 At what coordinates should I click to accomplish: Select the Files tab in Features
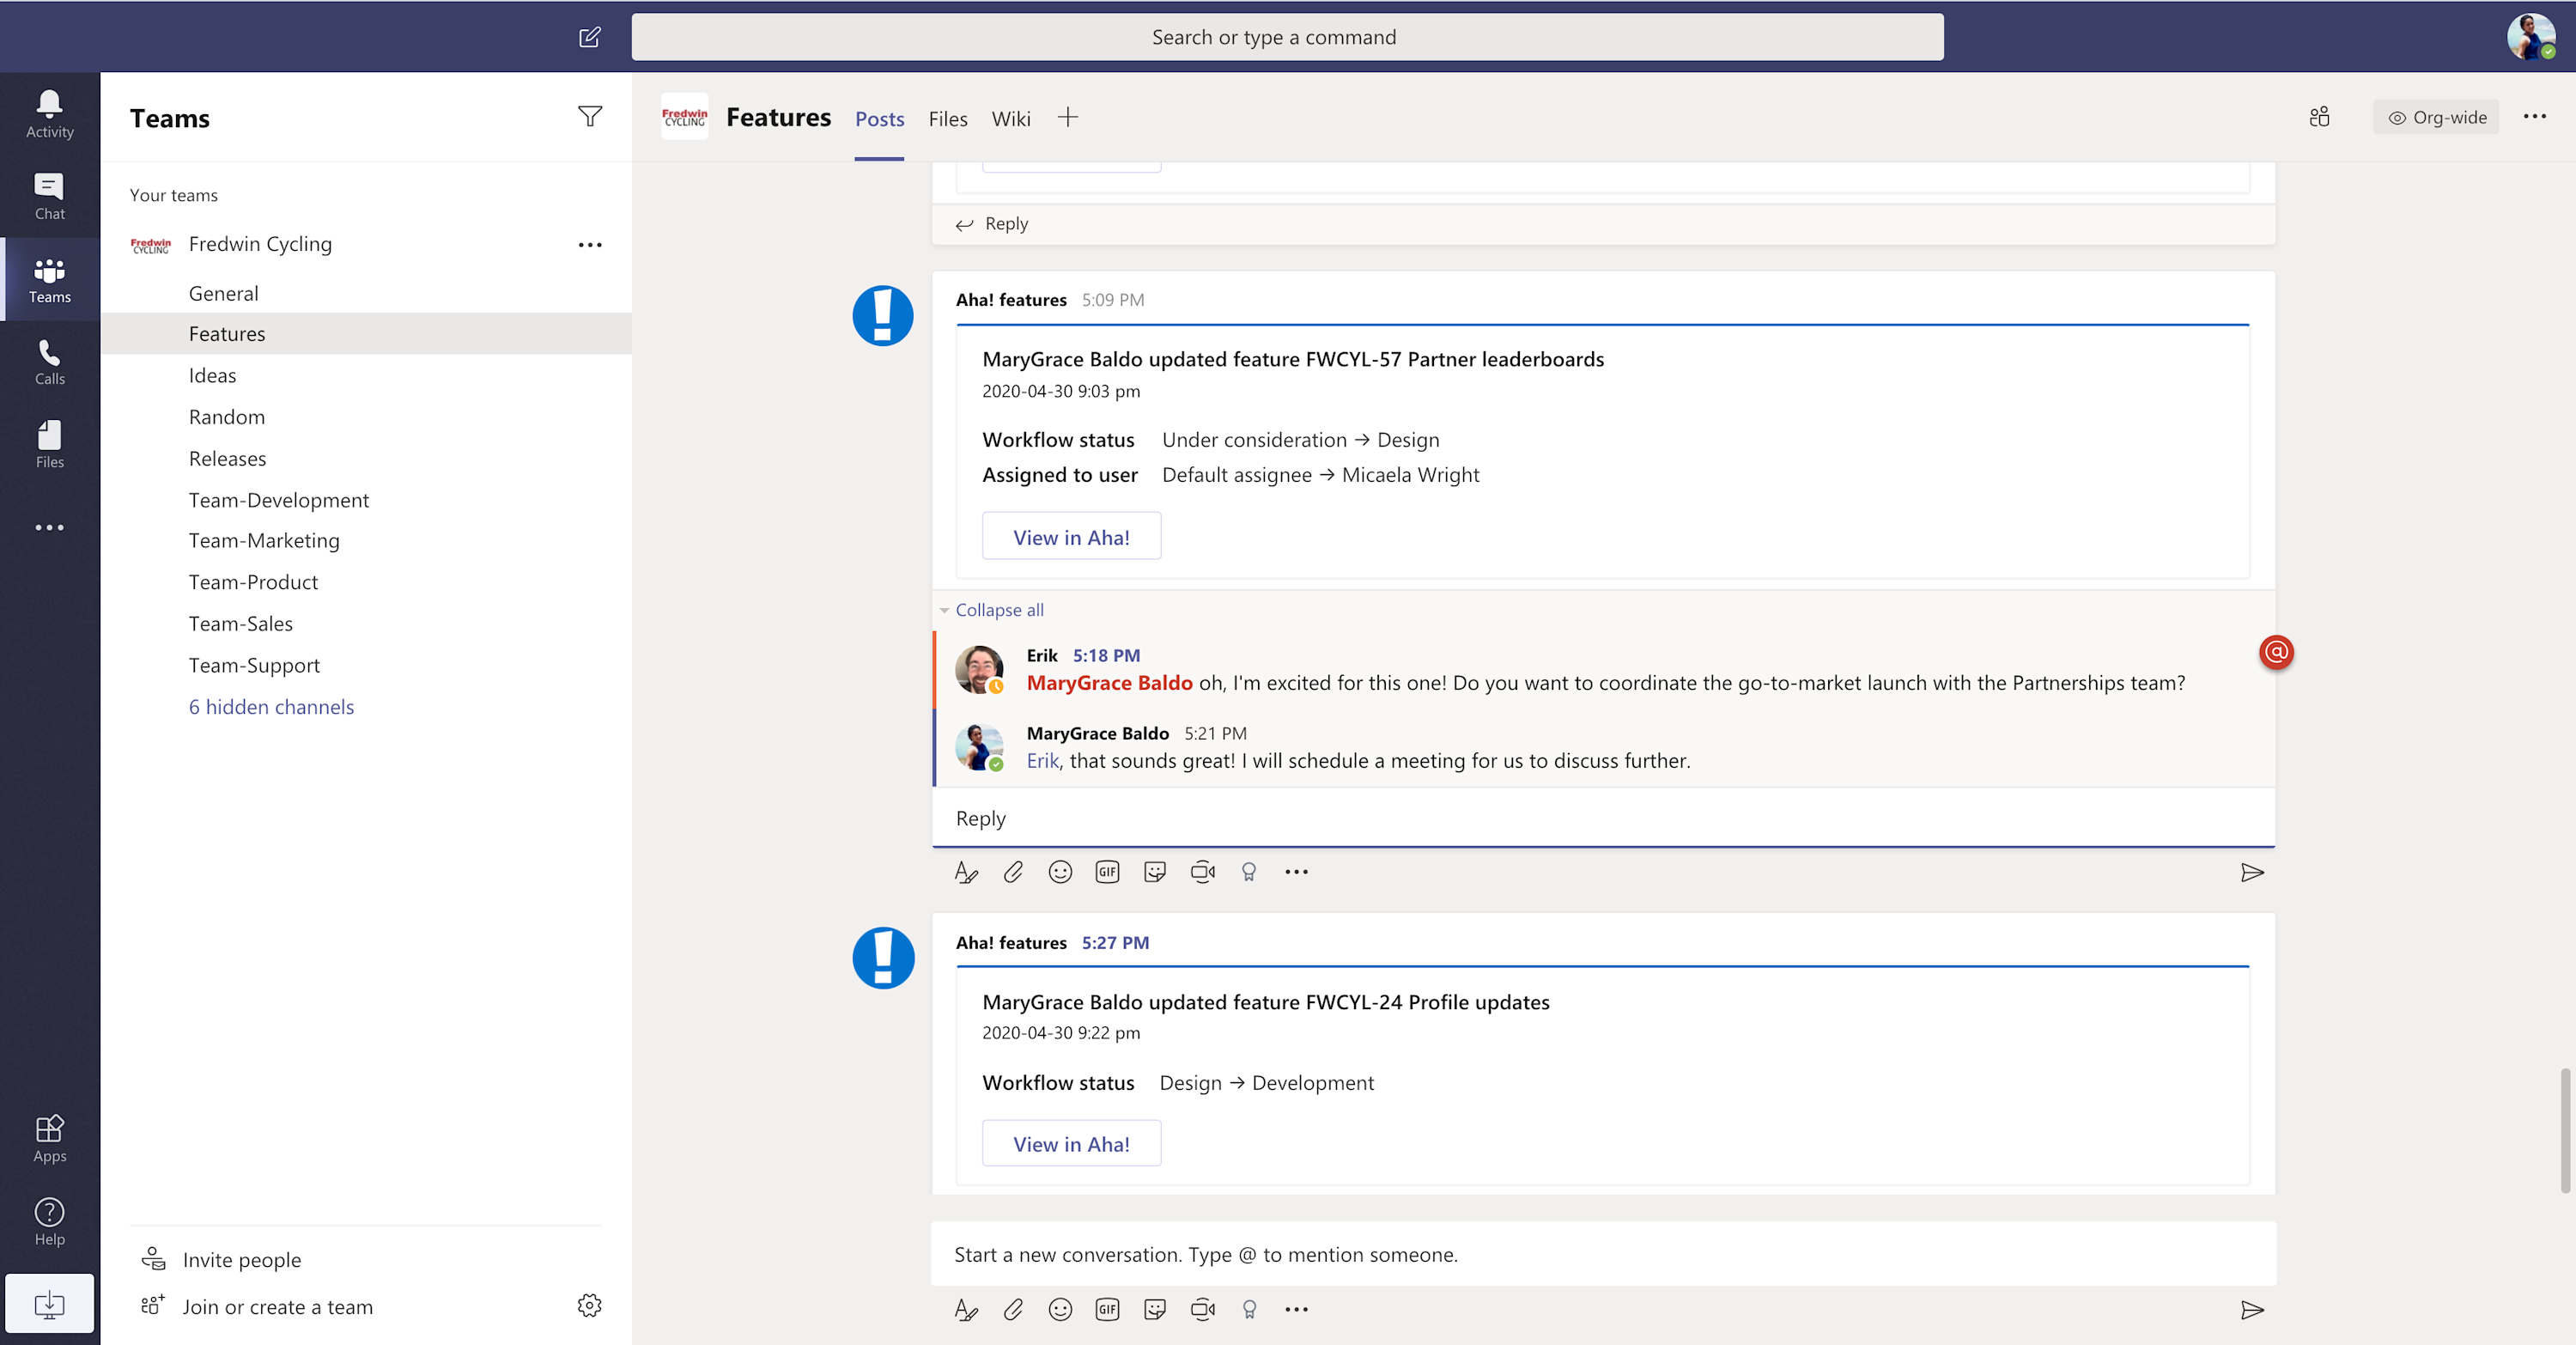[947, 118]
